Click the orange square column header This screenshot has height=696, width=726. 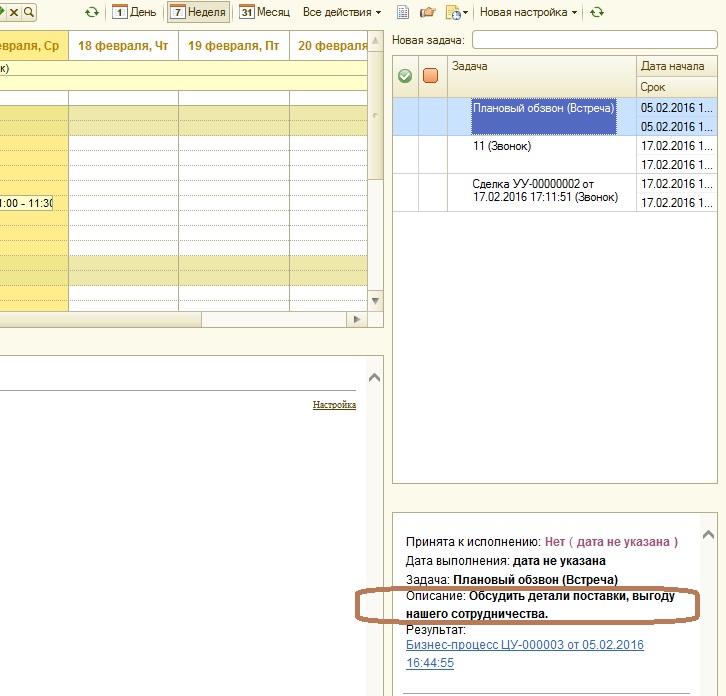pyautogui.click(x=431, y=76)
